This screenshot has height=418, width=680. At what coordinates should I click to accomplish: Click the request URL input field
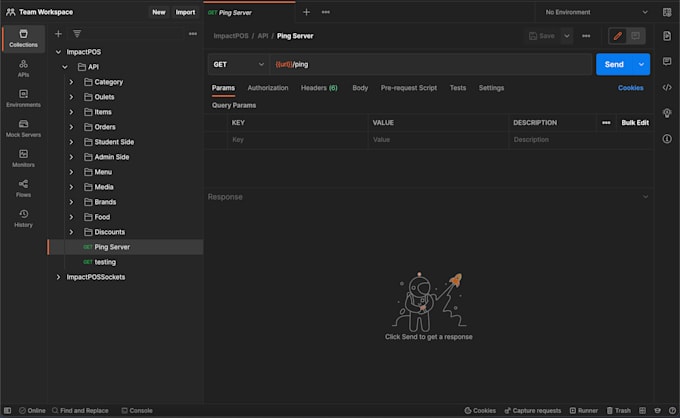[431, 64]
